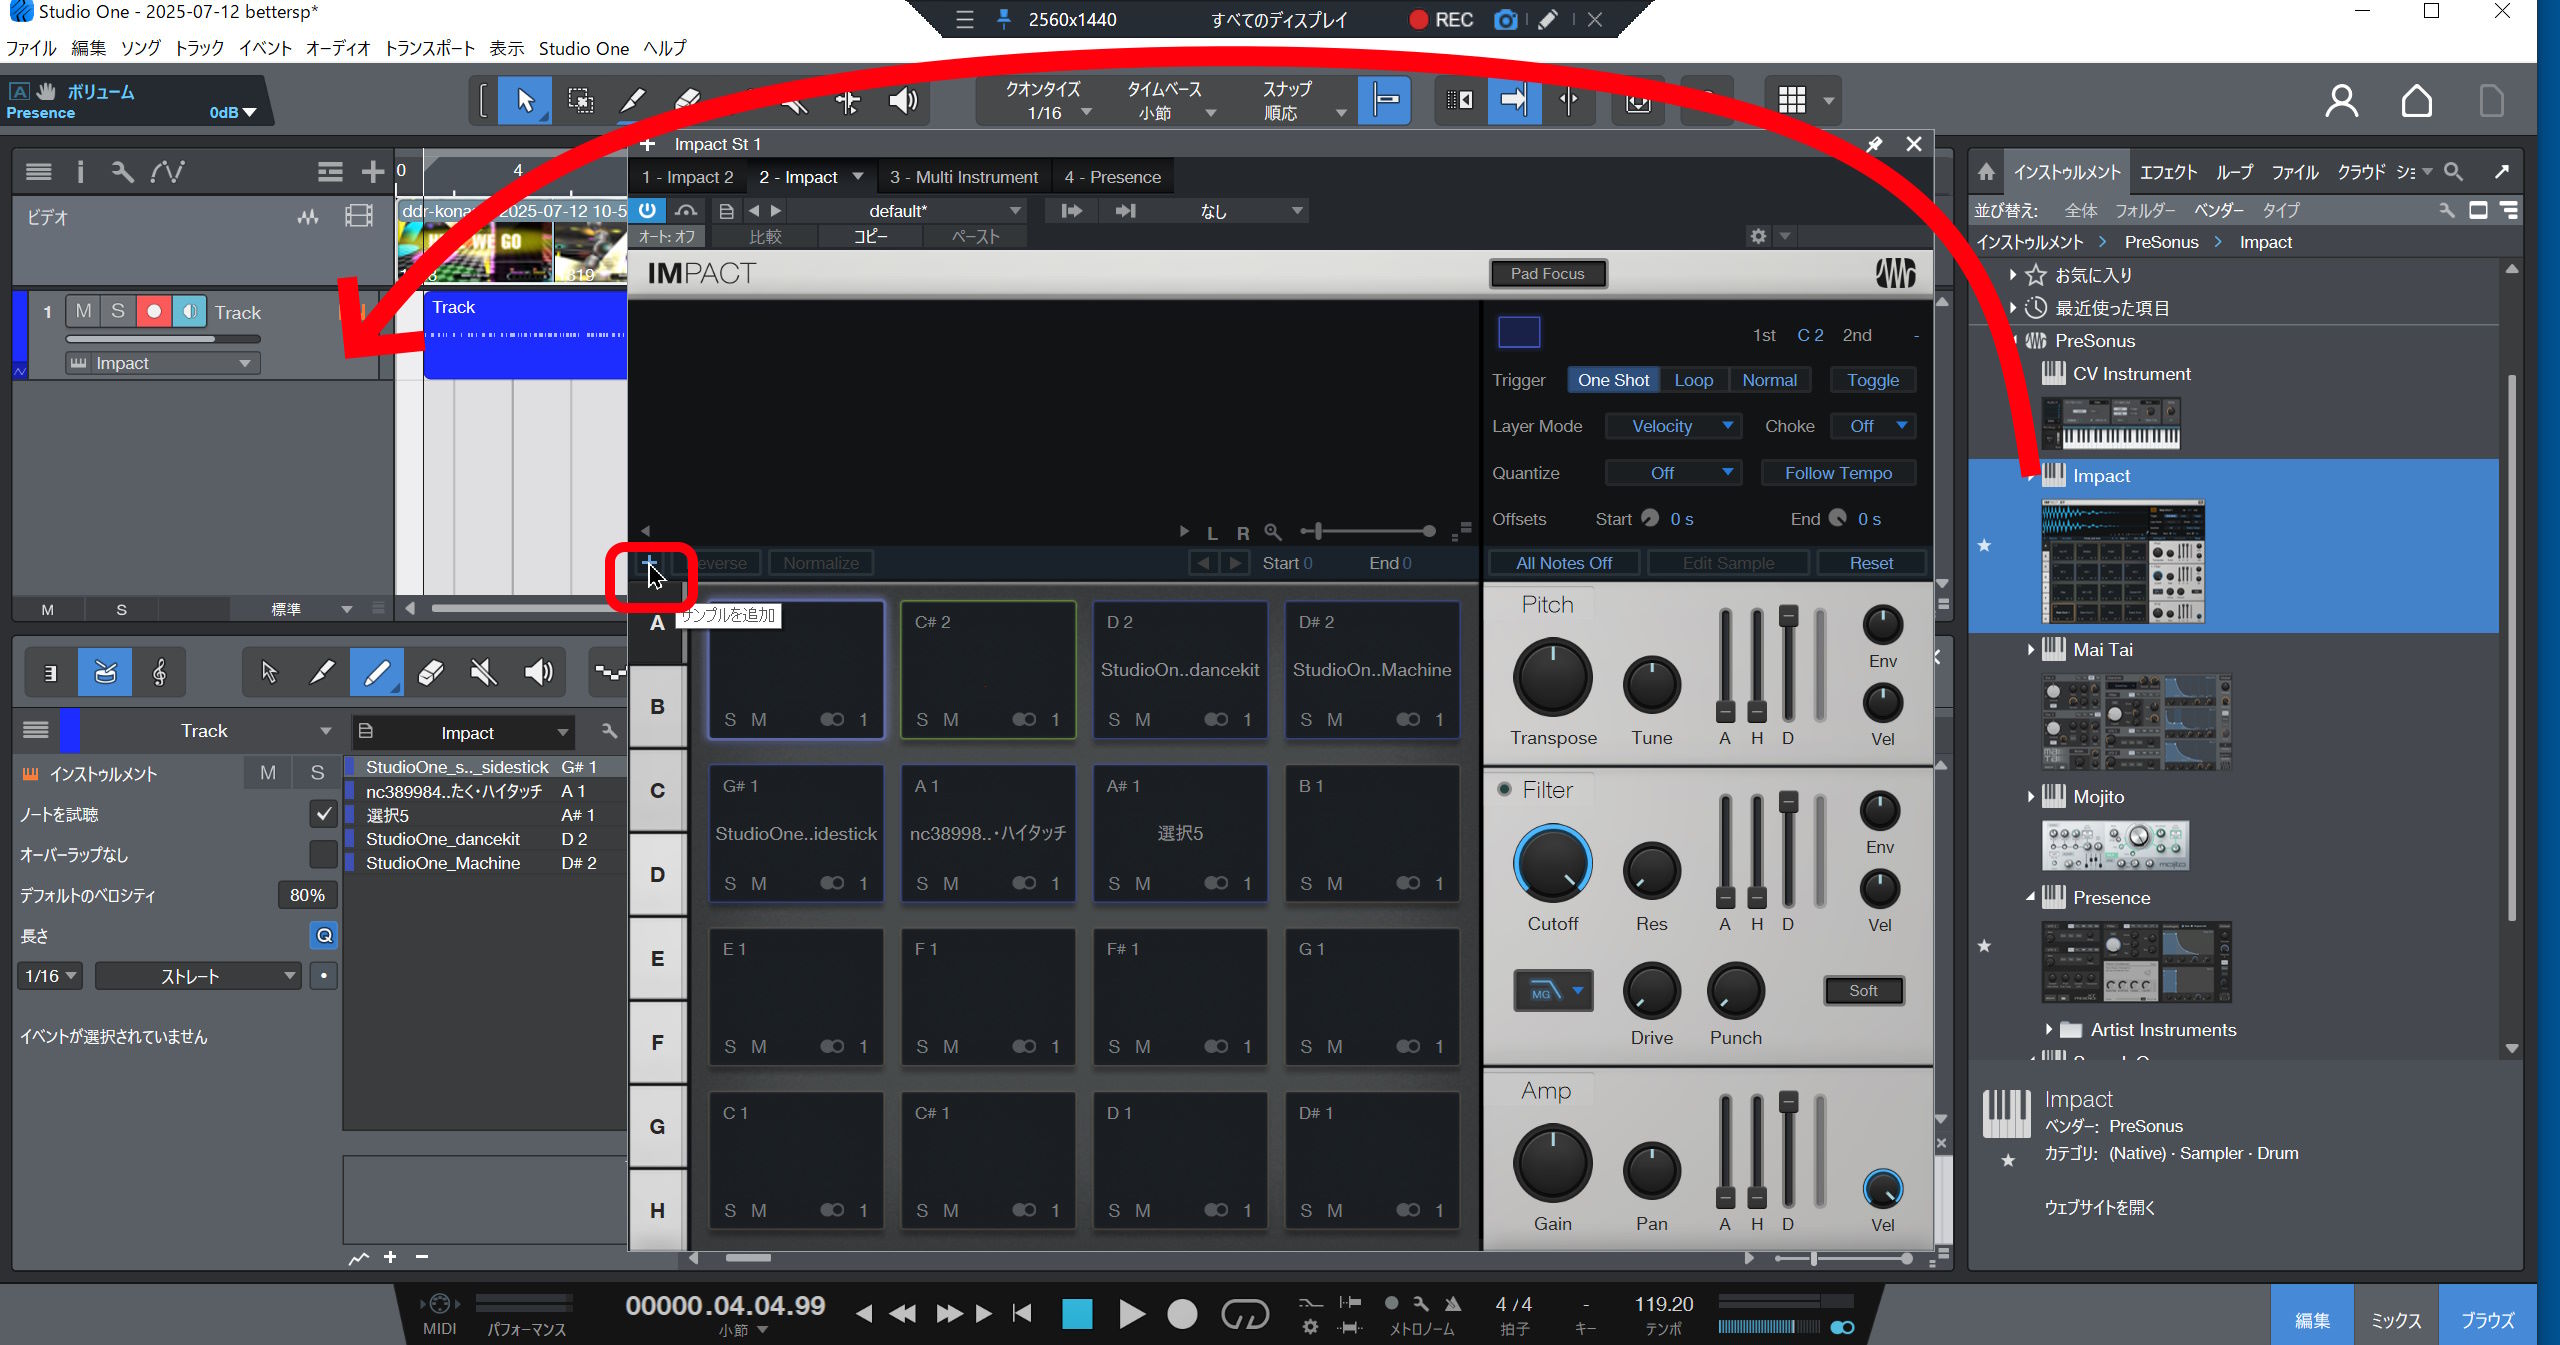Toggle the Impact plugin power button
The width and height of the screenshot is (2560, 1345).
point(648,211)
